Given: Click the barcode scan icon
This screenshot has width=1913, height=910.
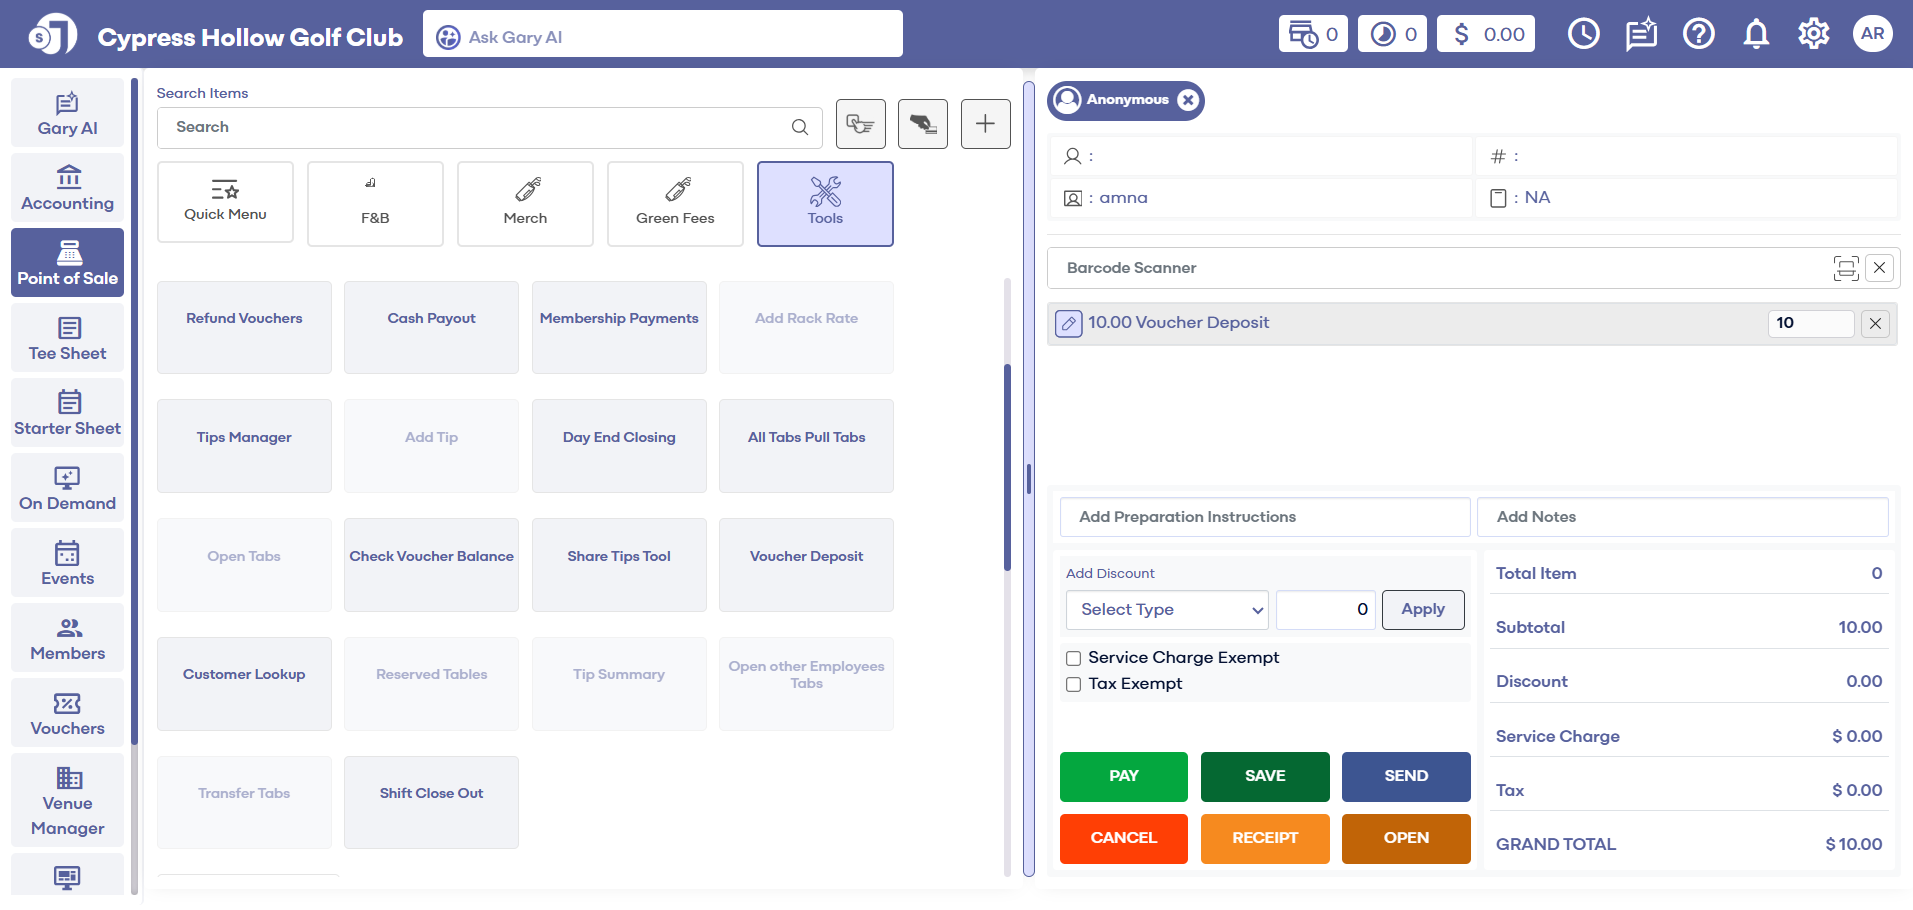Looking at the screenshot, I should tap(1845, 268).
